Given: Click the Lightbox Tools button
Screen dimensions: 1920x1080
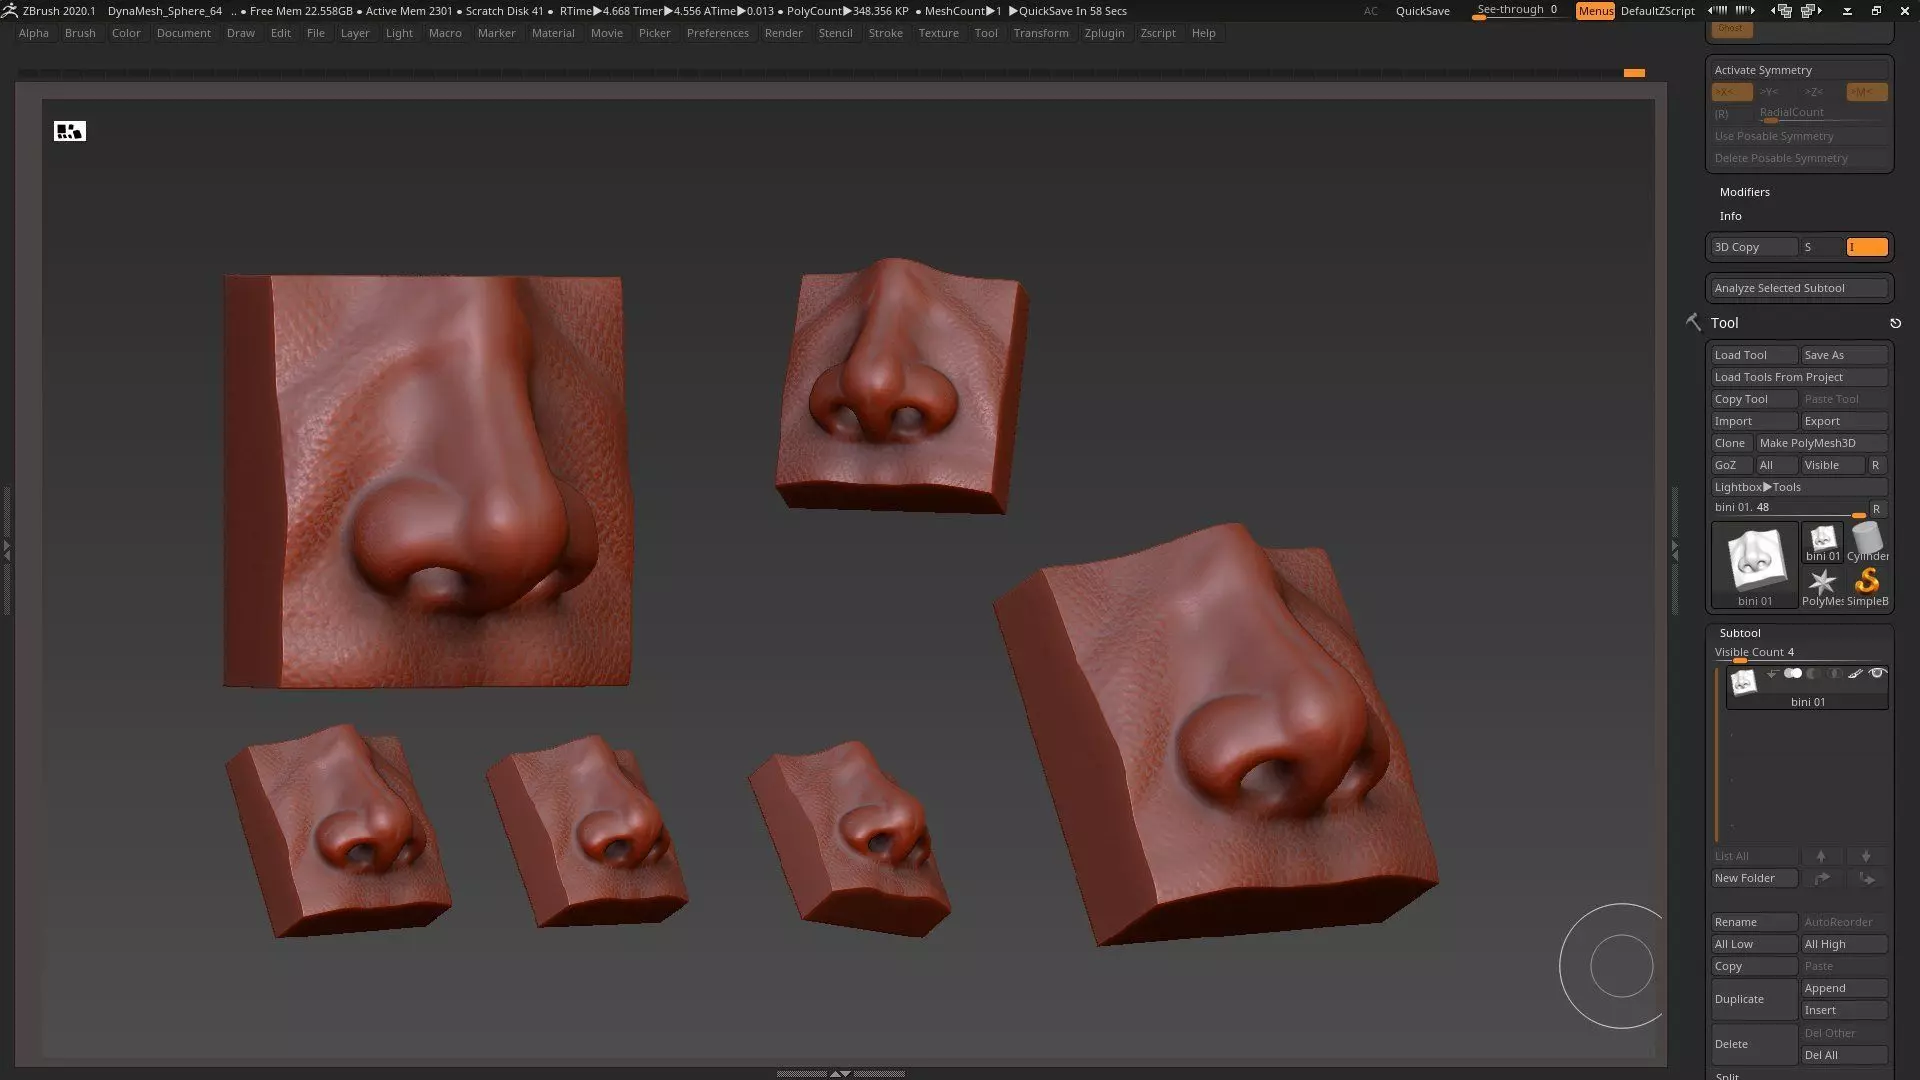Looking at the screenshot, I should (1799, 487).
